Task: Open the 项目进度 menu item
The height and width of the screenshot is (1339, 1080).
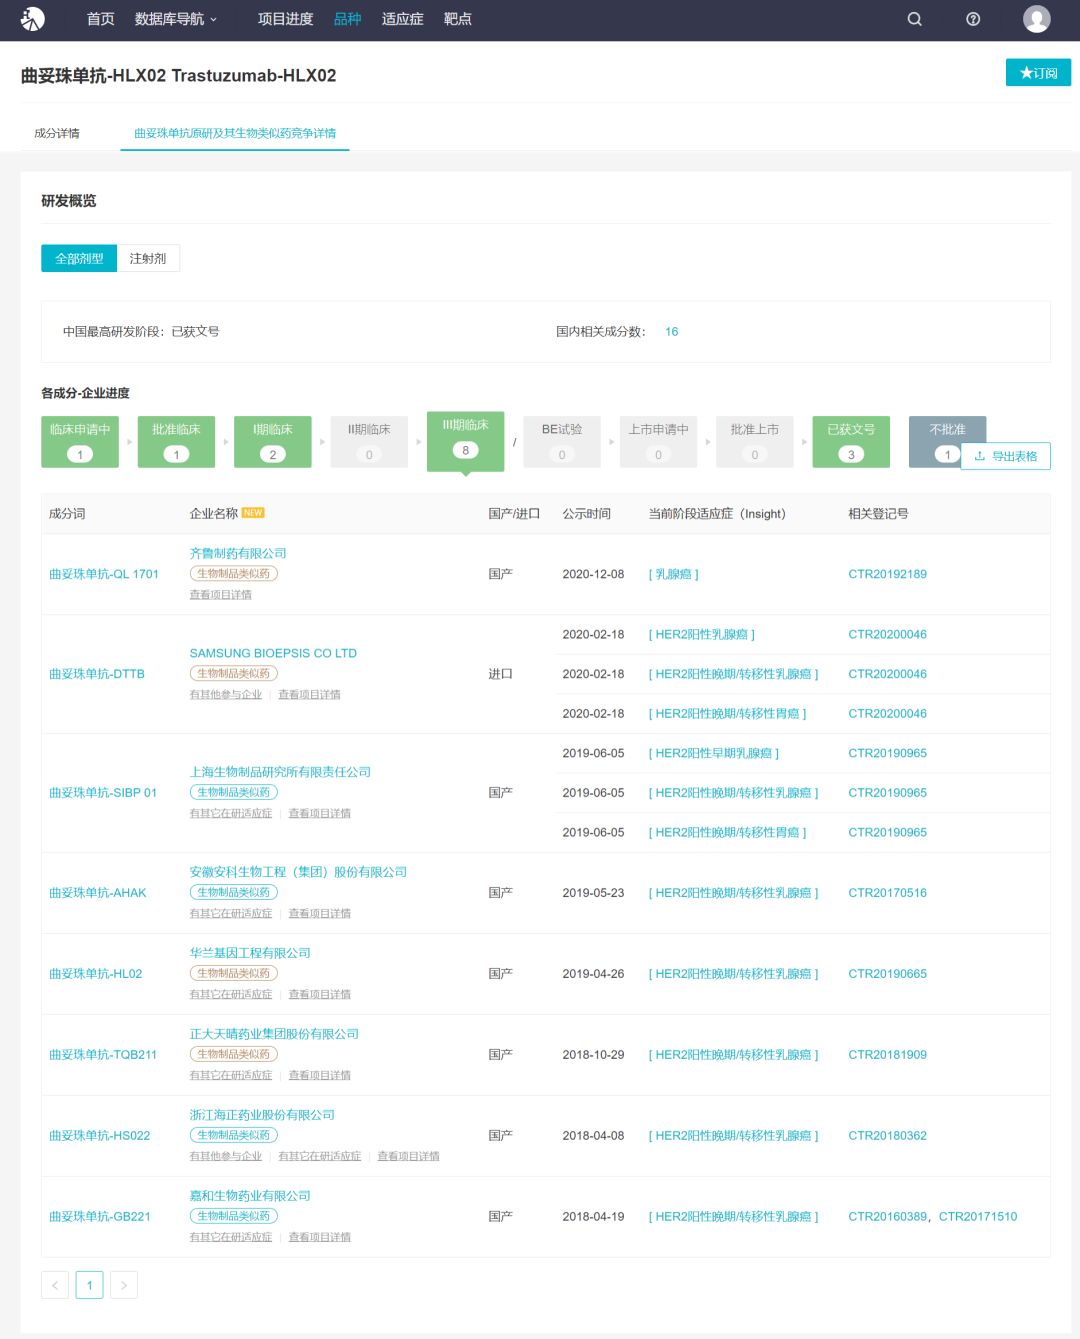Action: click(x=285, y=19)
